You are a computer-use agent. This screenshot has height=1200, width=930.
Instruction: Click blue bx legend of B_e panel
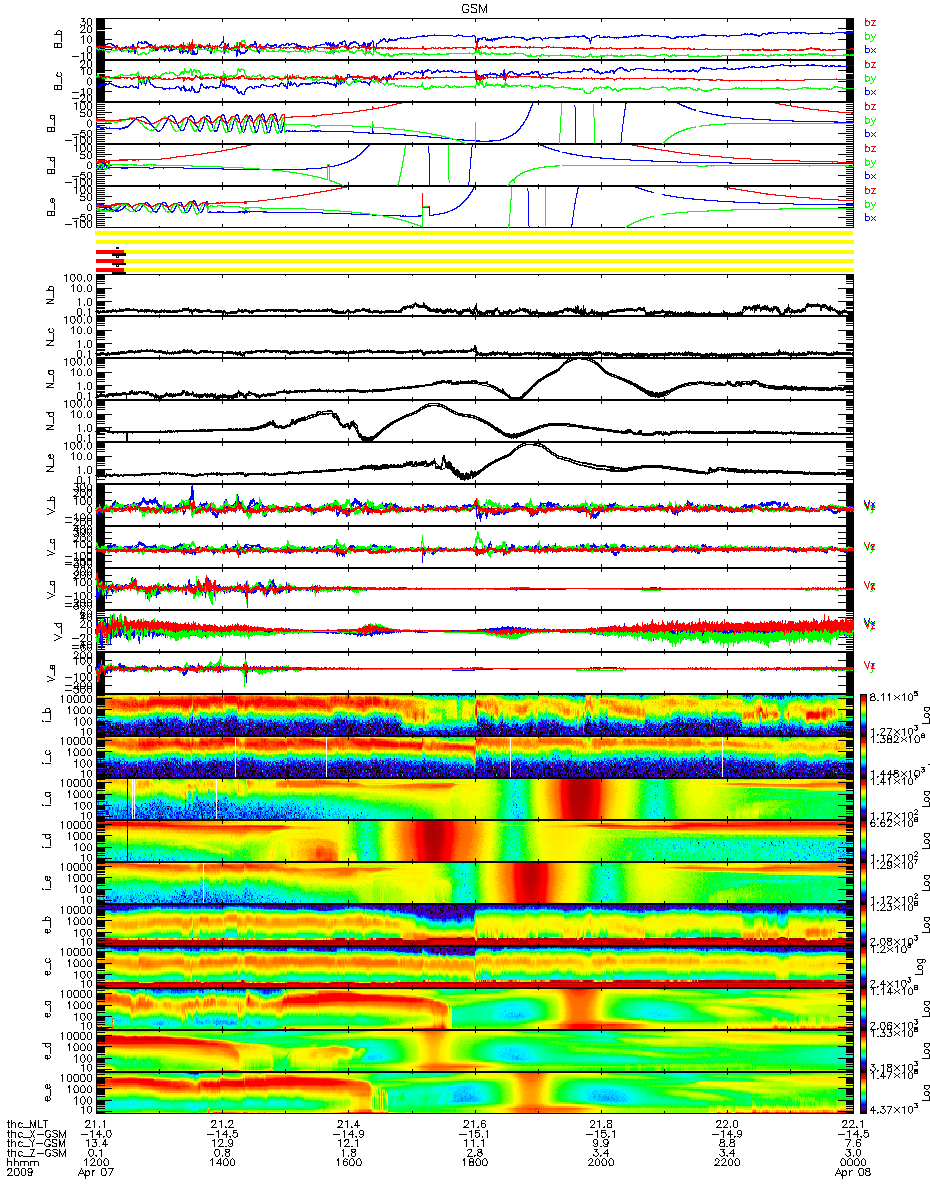[x=870, y=217]
